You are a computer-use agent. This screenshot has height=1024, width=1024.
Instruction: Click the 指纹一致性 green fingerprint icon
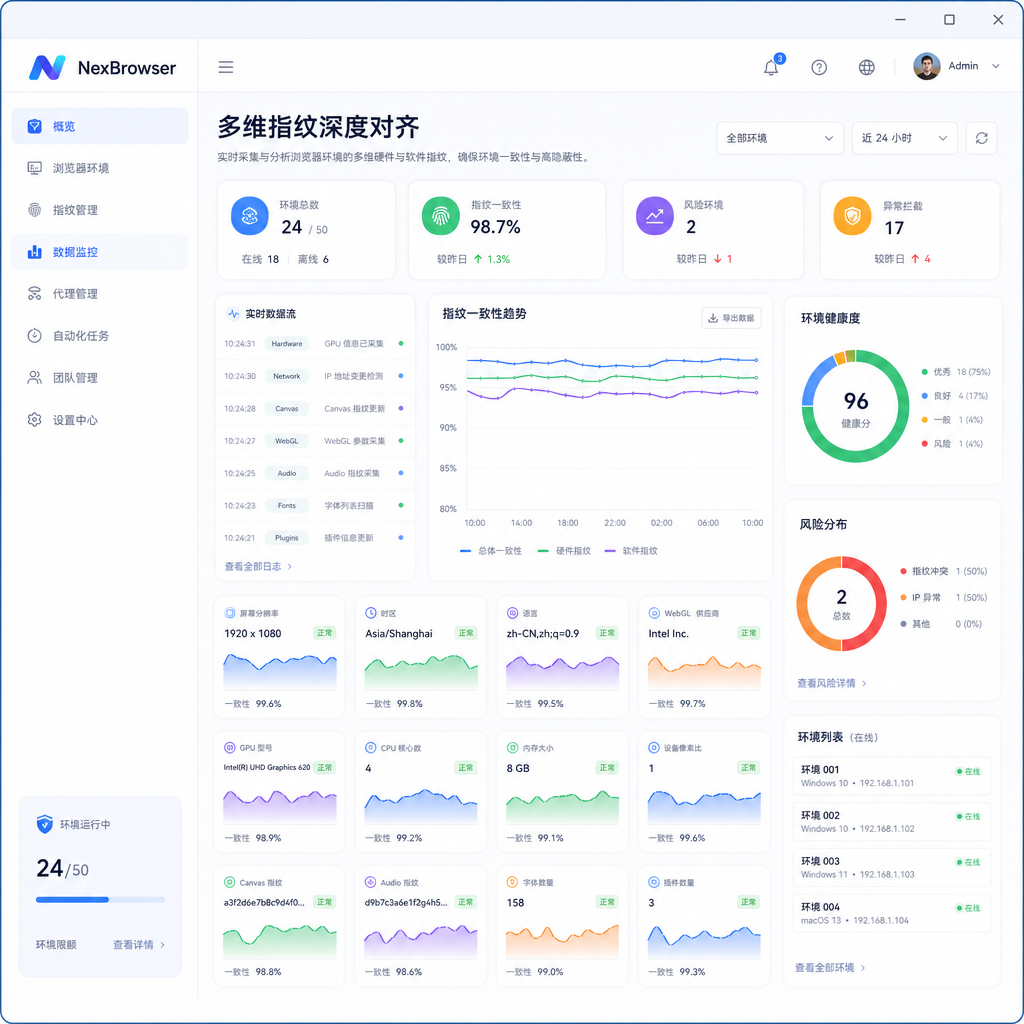pos(441,216)
